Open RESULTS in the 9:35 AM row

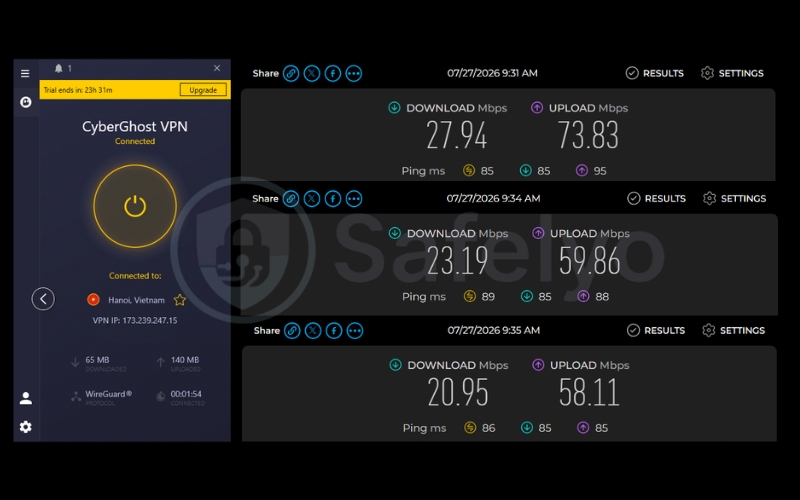pos(656,331)
